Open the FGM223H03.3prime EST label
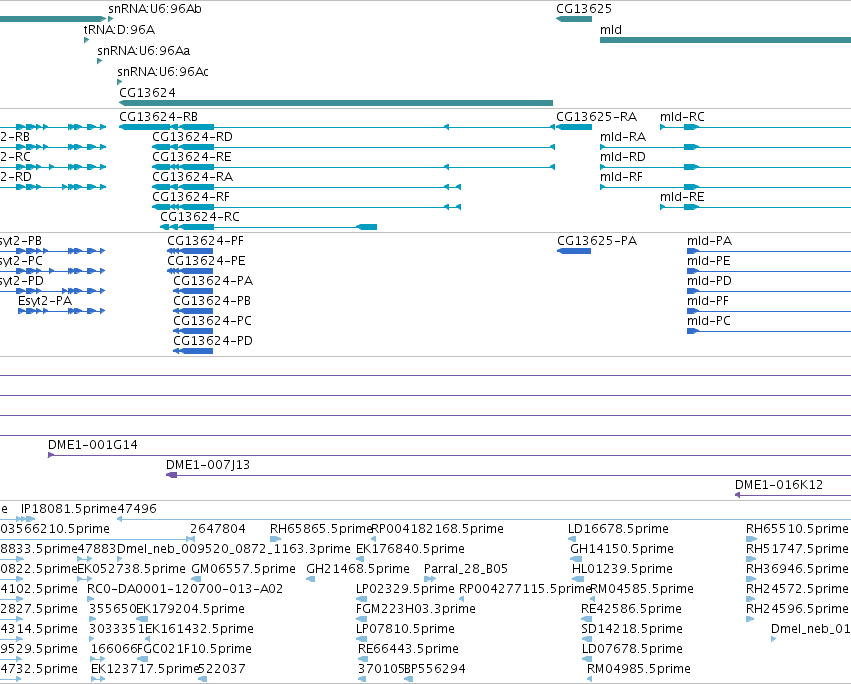 point(416,610)
